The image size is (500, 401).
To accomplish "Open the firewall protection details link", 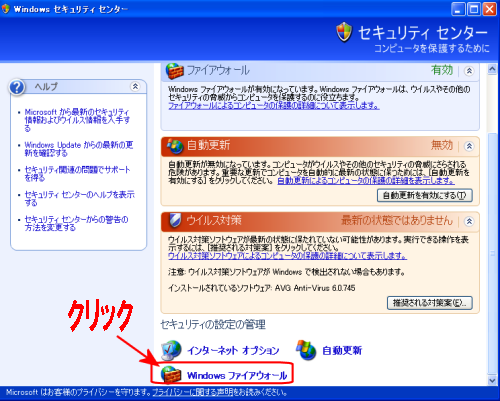I will (274, 106).
